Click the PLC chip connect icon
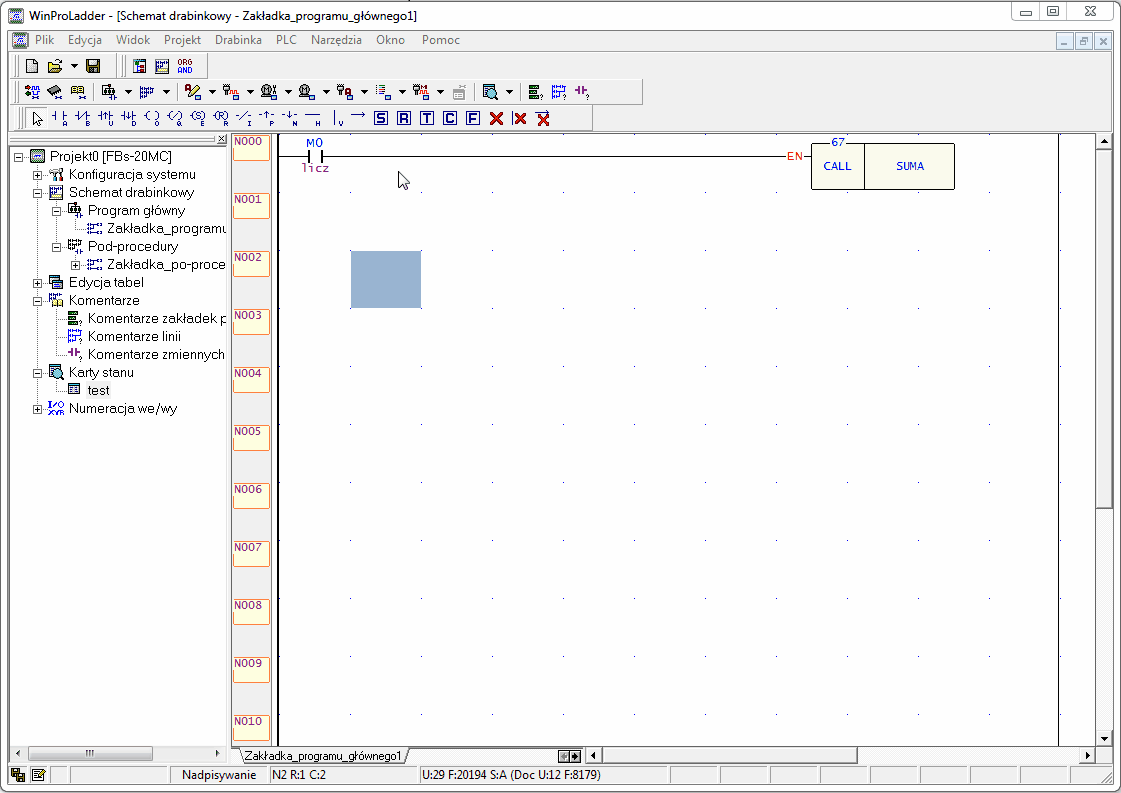Image resolution: width=1121 pixels, height=793 pixels. coord(54,92)
